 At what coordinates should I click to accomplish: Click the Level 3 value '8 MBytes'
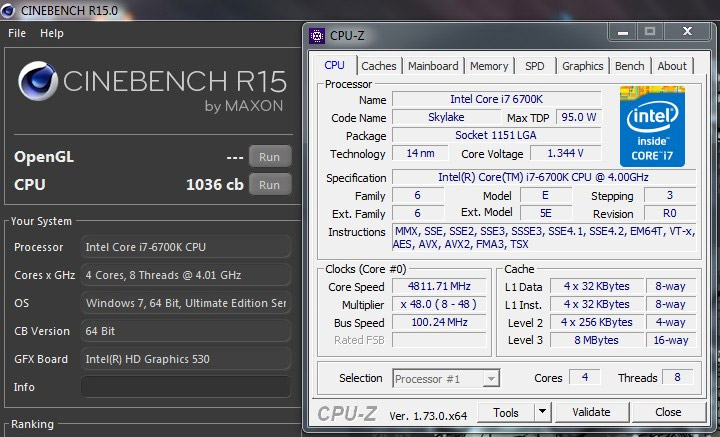(596, 340)
